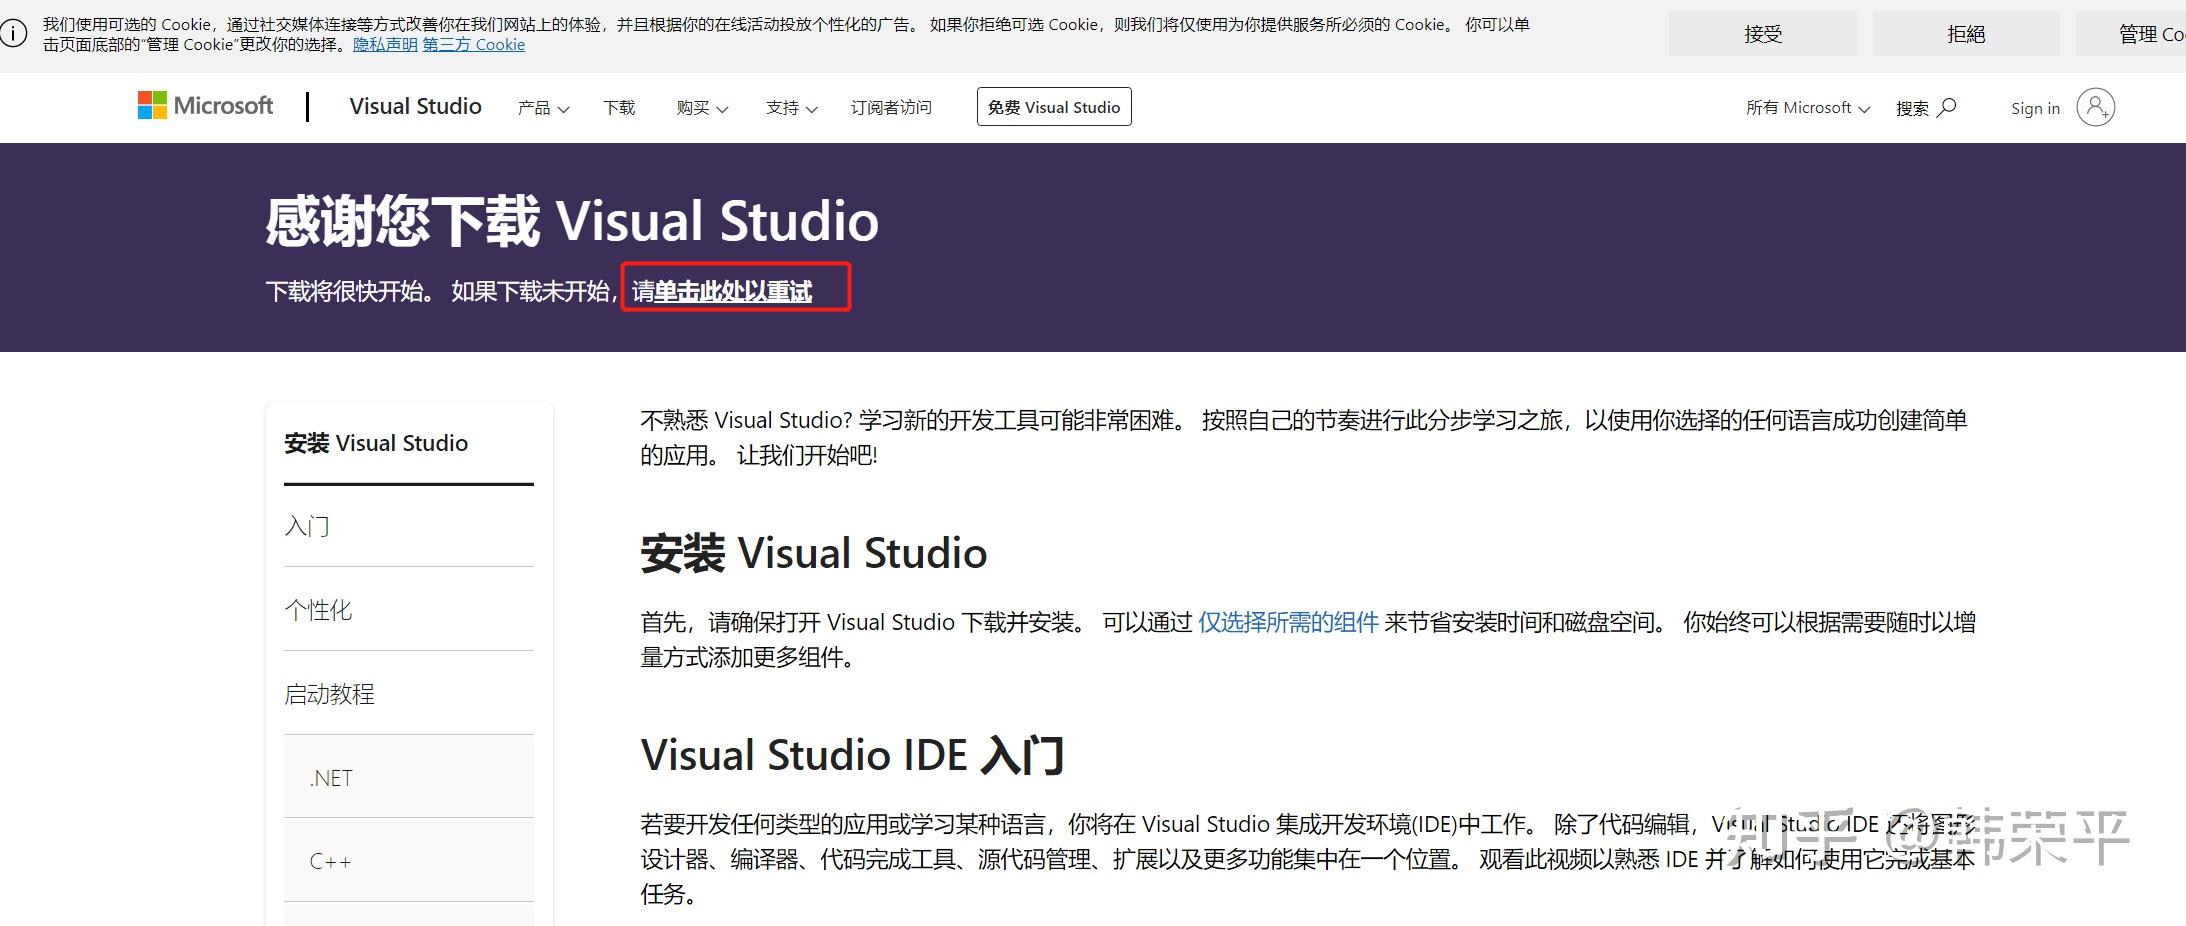
Task: Choose the C++ tutorial item
Action: (x=408, y=861)
